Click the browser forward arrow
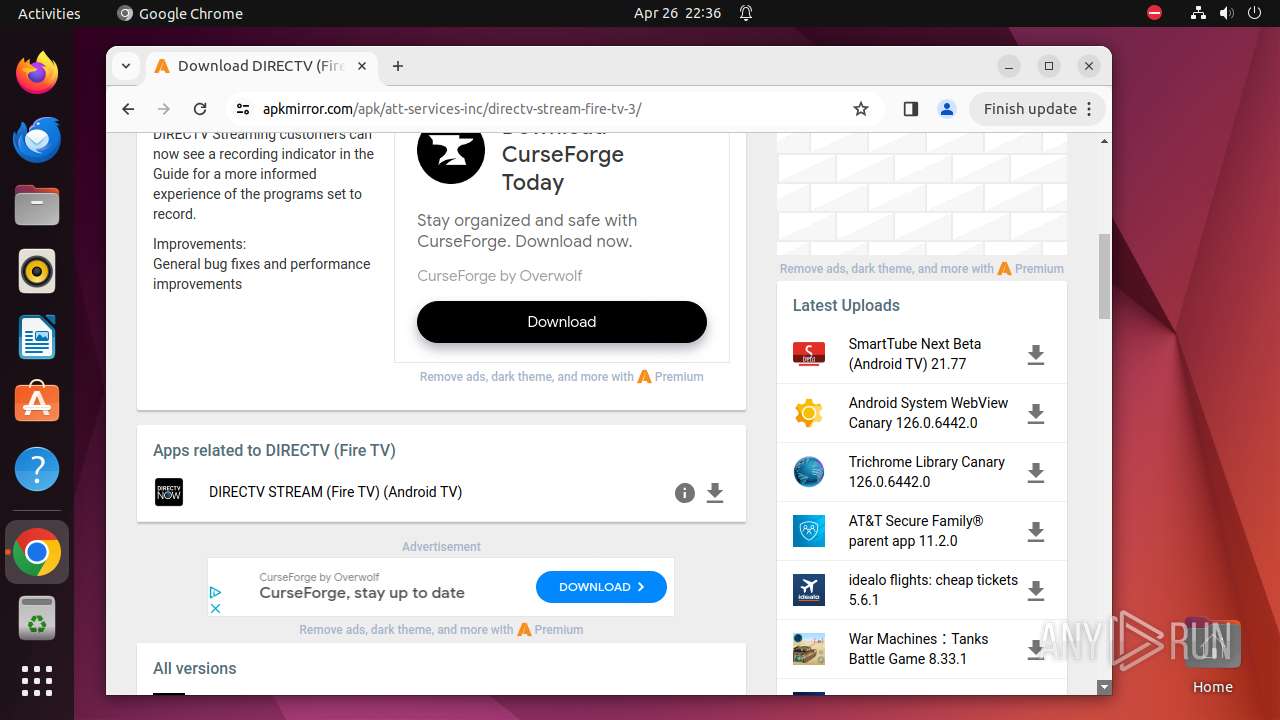 164,109
